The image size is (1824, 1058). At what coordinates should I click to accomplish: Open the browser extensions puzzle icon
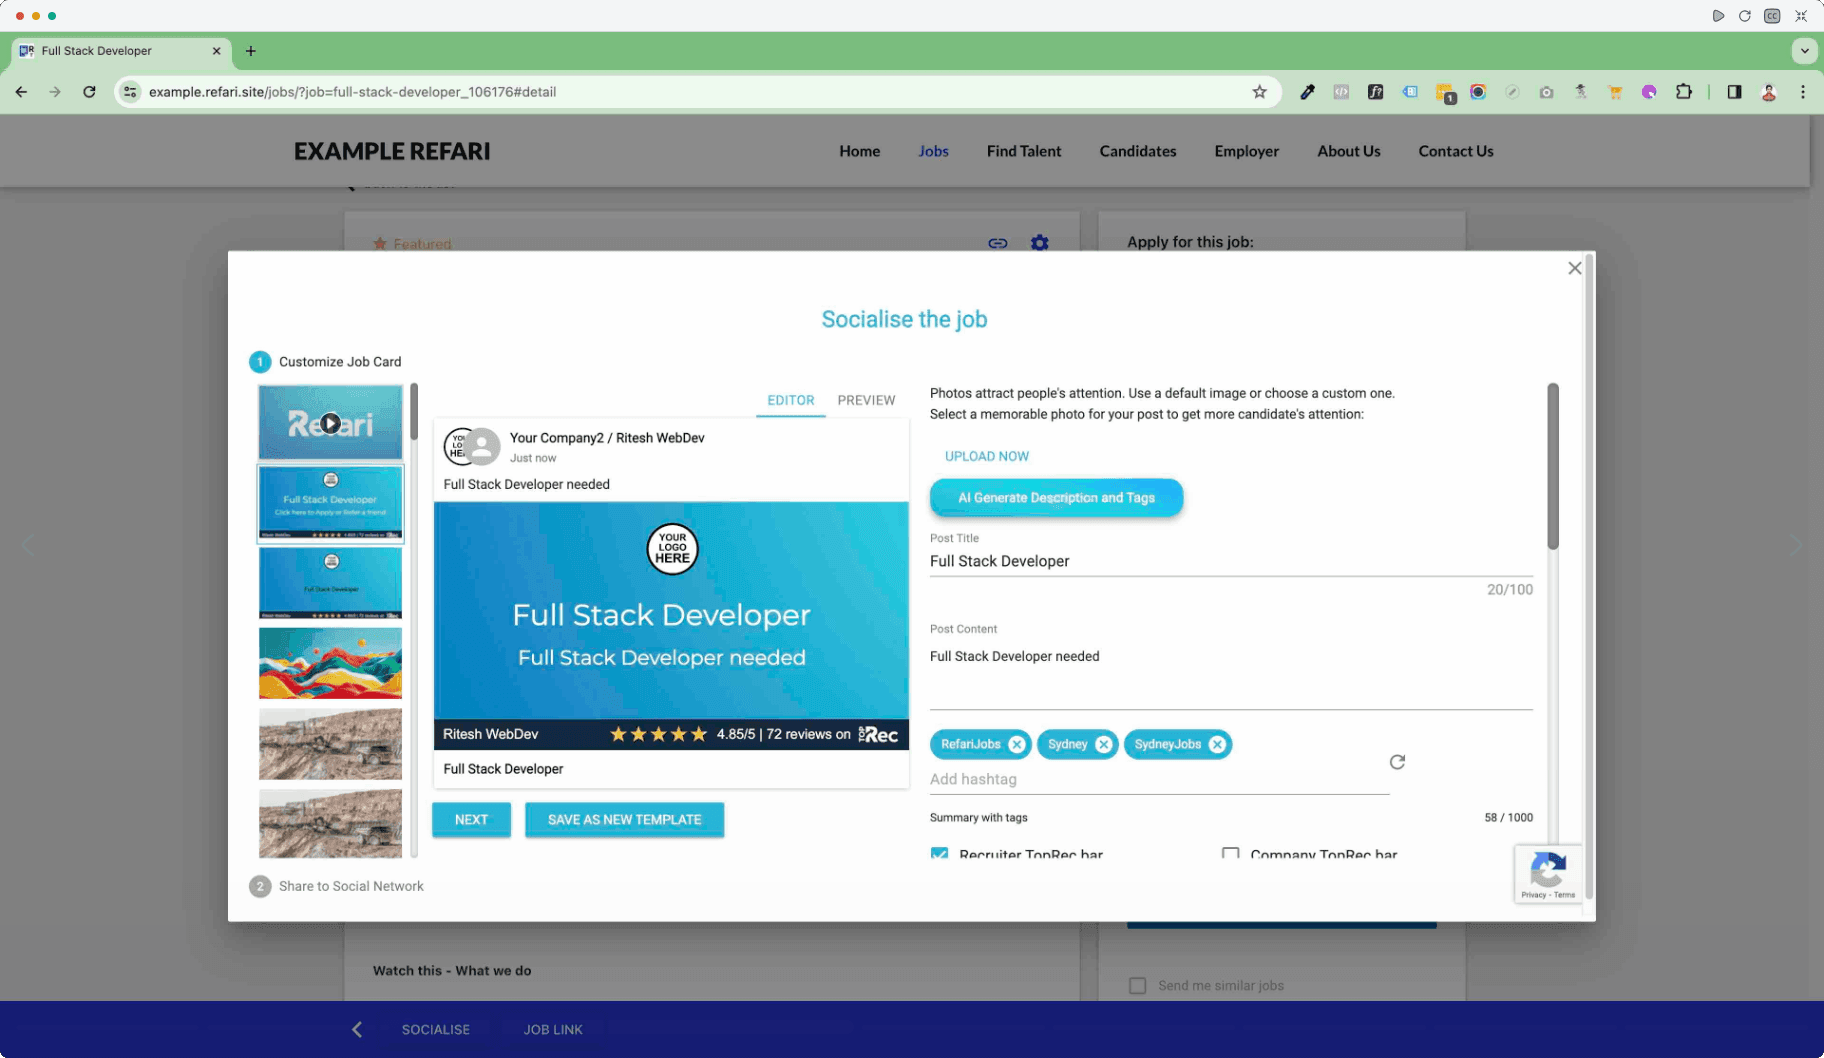1683,92
